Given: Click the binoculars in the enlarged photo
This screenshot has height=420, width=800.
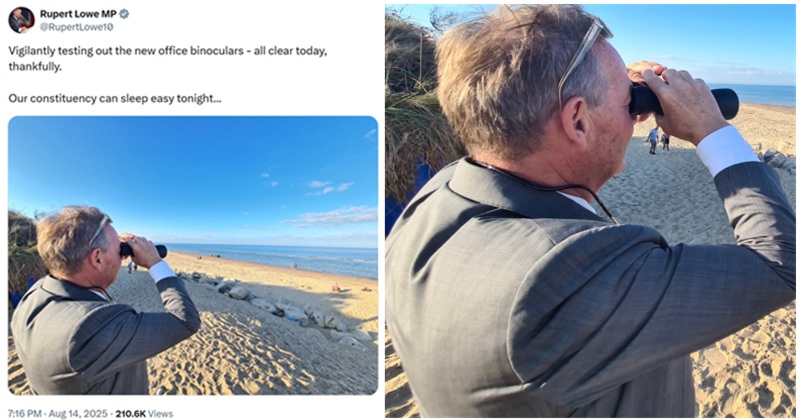Looking at the screenshot, I should pos(684,100).
